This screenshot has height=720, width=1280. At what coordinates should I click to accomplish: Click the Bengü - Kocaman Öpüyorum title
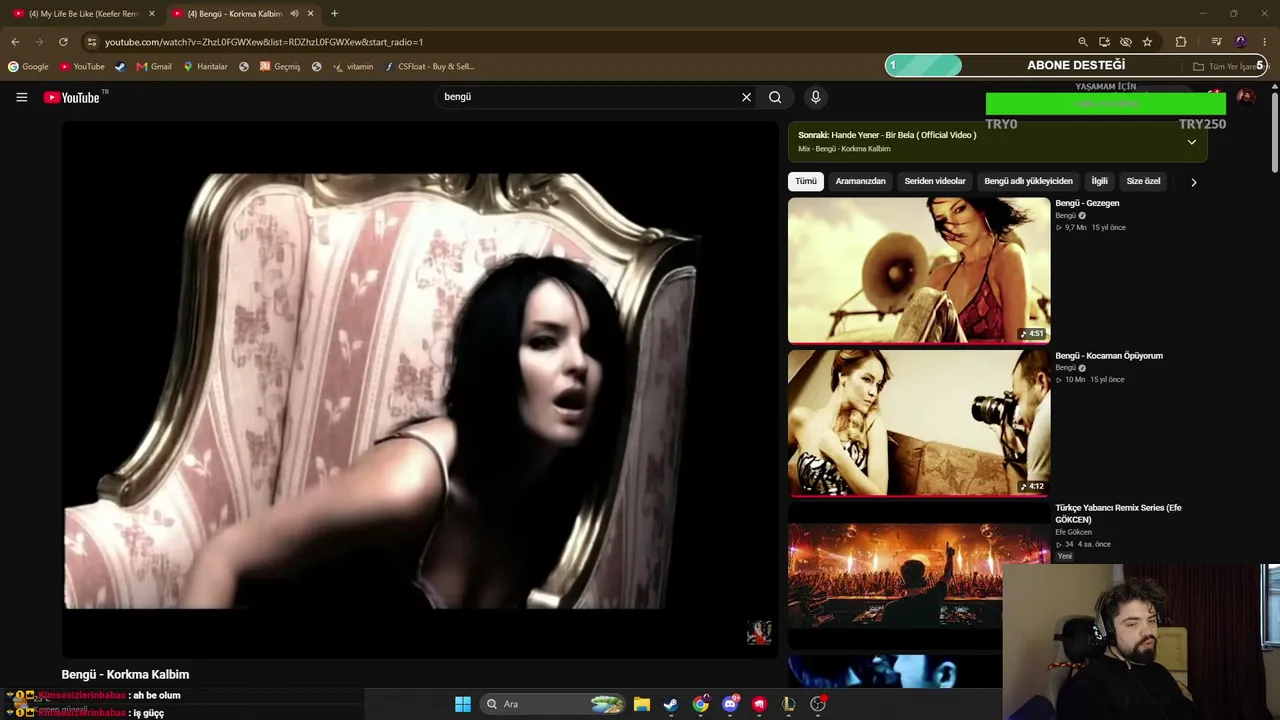pyautogui.click(x=1109, y=356)
